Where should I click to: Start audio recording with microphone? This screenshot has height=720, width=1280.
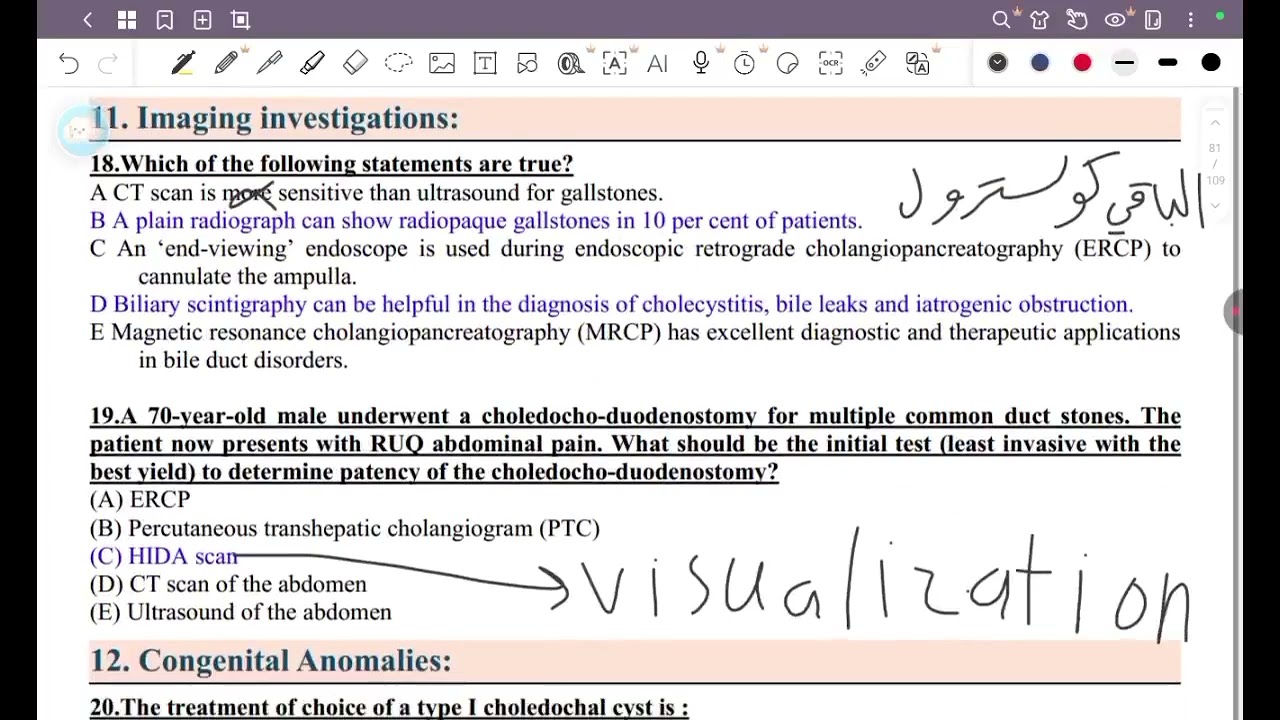[x=701, y=64]
